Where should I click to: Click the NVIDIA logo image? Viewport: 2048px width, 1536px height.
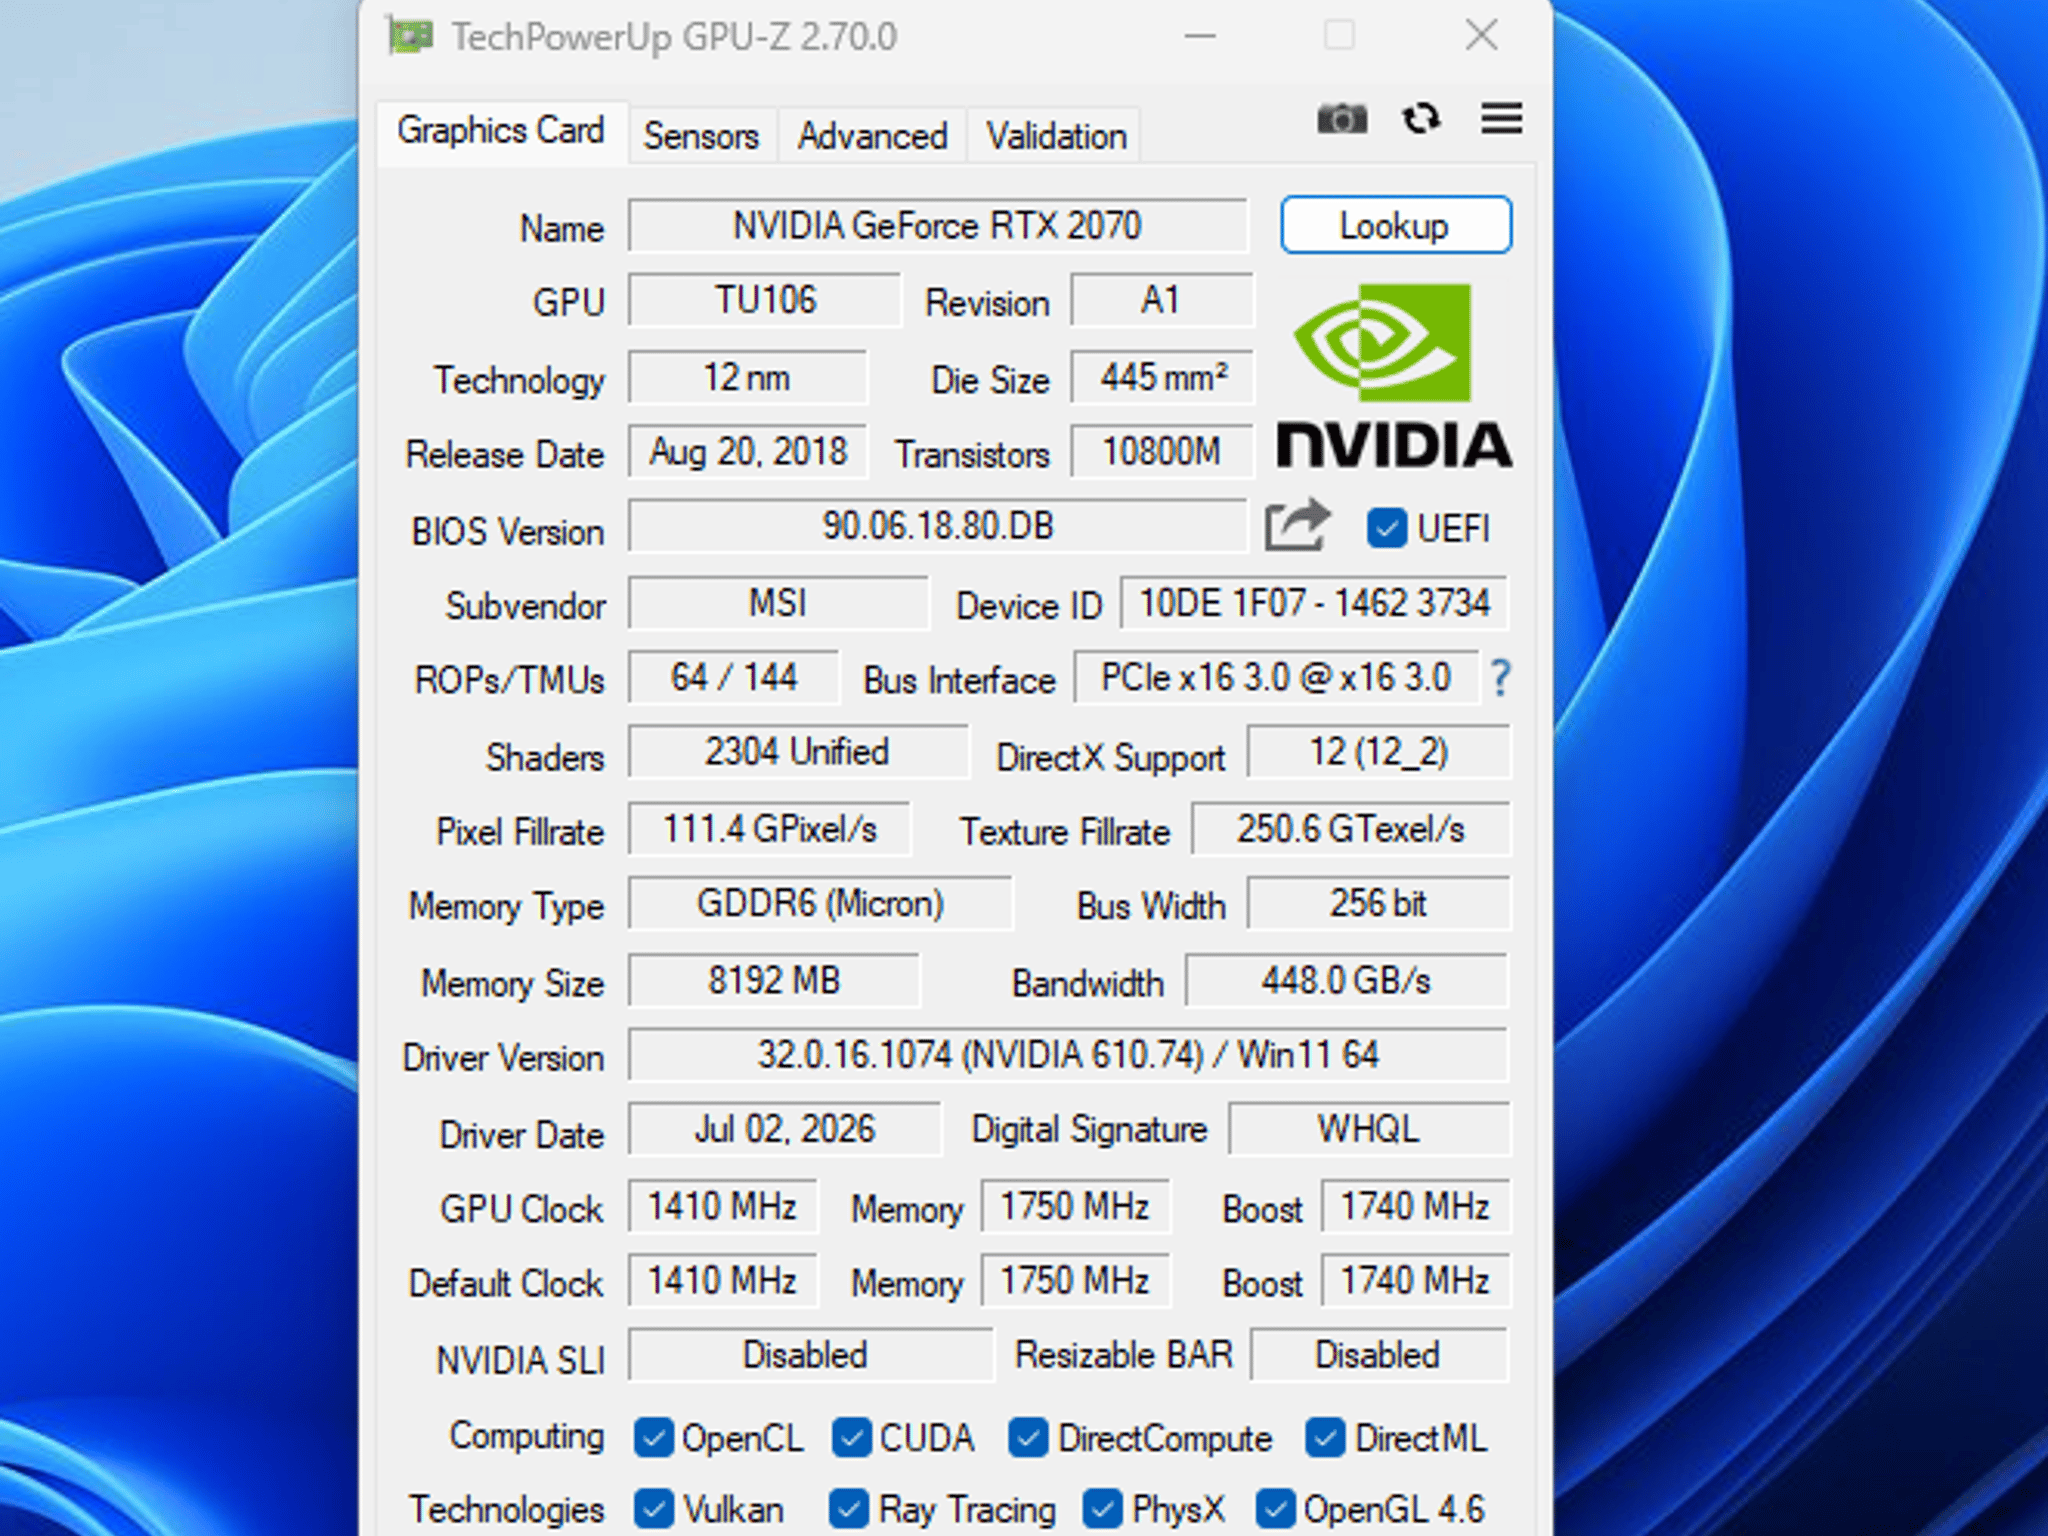(1394, 376)
